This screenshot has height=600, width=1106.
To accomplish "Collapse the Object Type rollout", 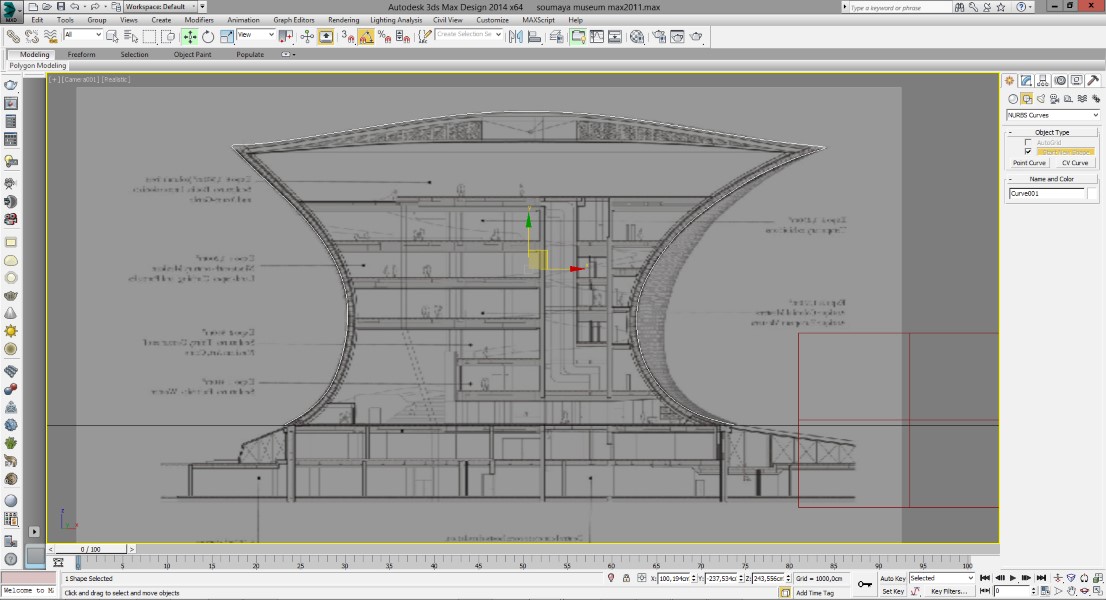I will pos(1052,132).
